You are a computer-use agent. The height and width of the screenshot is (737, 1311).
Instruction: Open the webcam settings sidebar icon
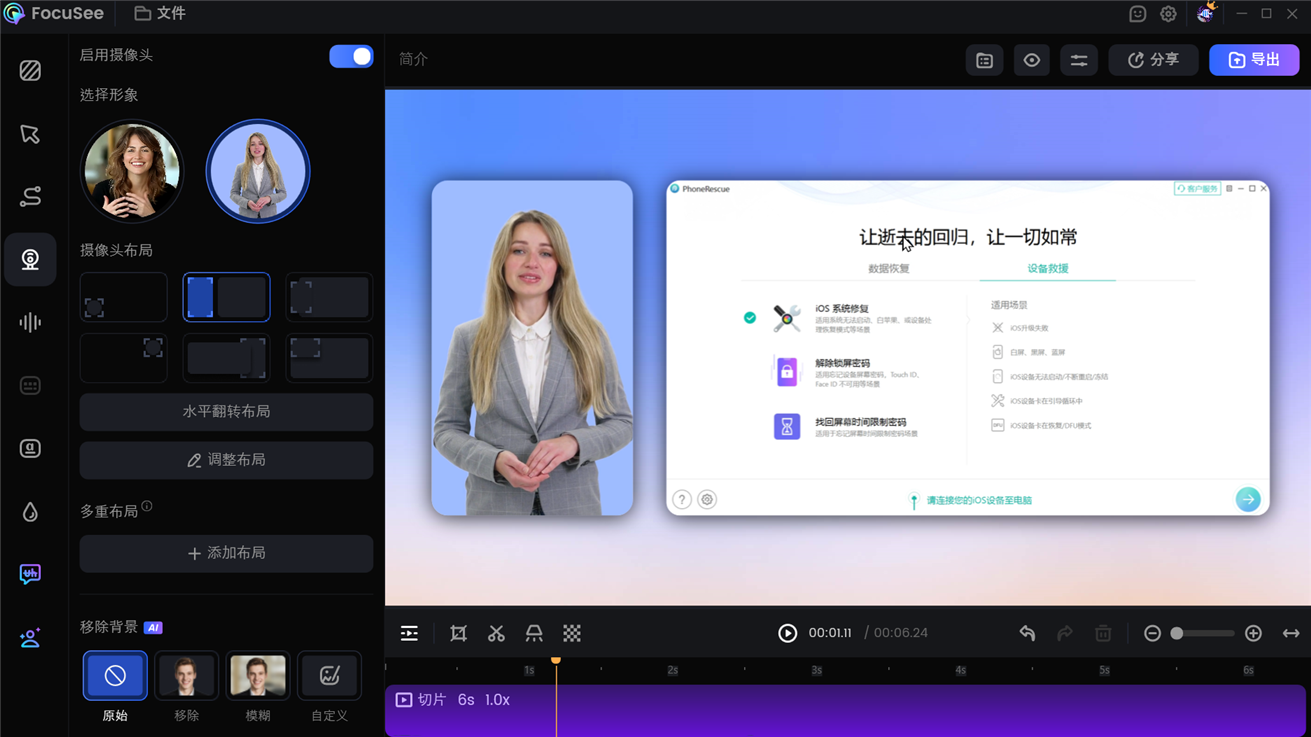(x=30, y=260)
